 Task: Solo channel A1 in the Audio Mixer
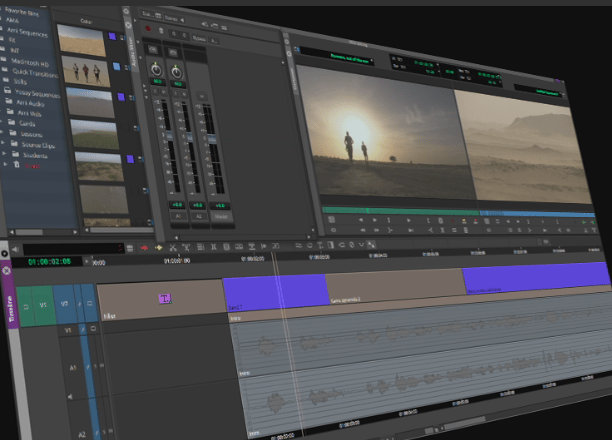(x=155, y=91)
